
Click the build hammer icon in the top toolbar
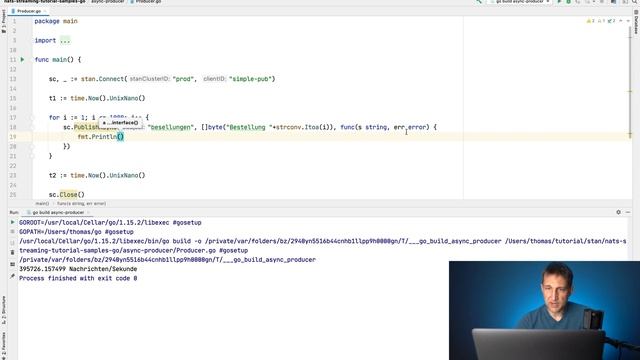click(x=479, y=2)
